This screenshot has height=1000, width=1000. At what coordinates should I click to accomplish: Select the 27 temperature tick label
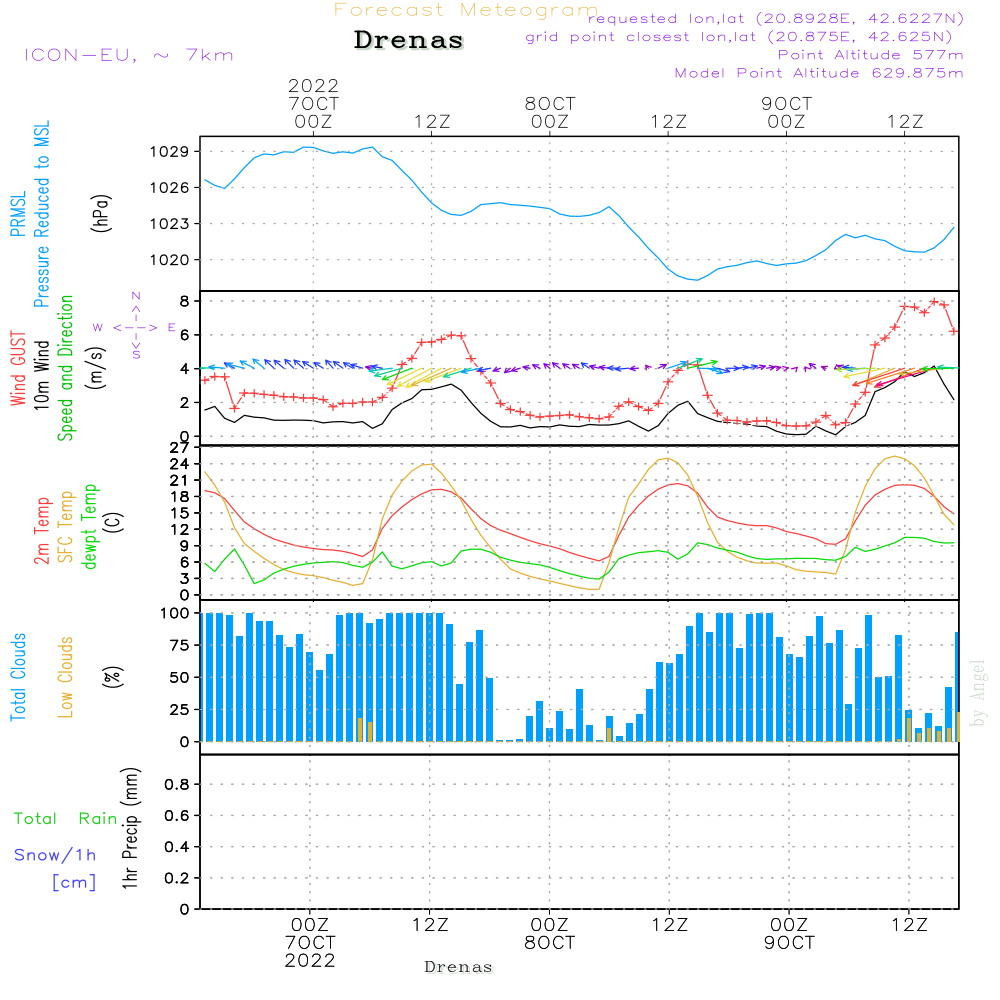[180, 448]
